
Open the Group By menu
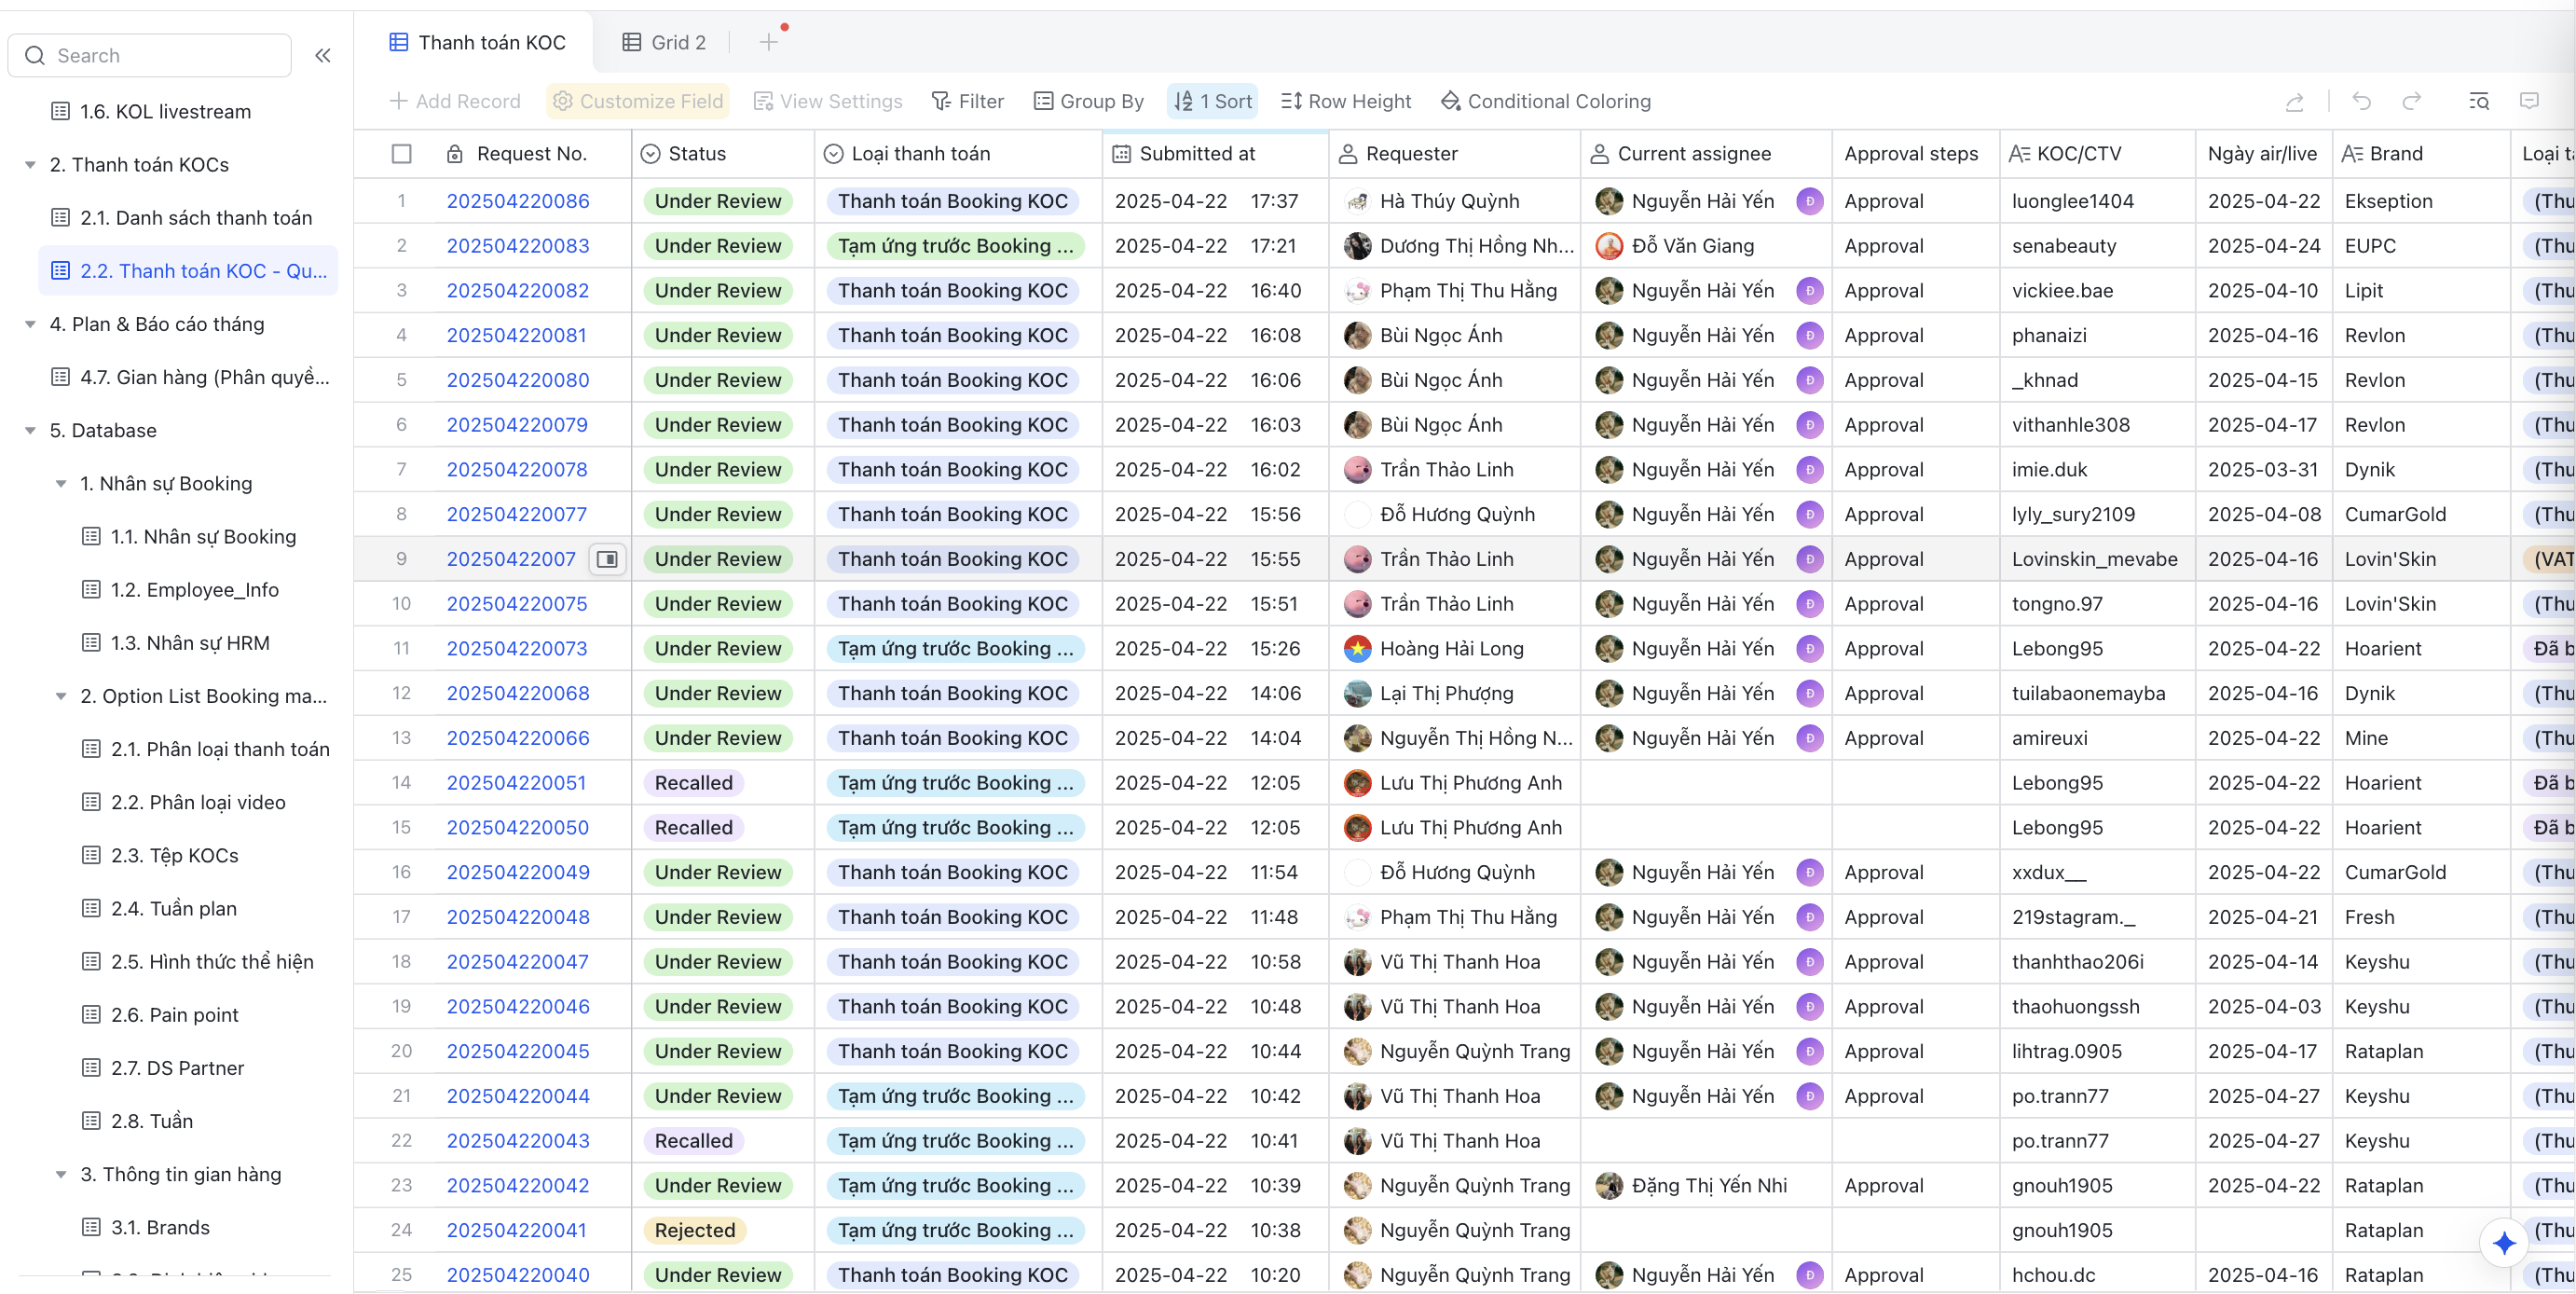pyautogui.click(x=1088, y=101)
